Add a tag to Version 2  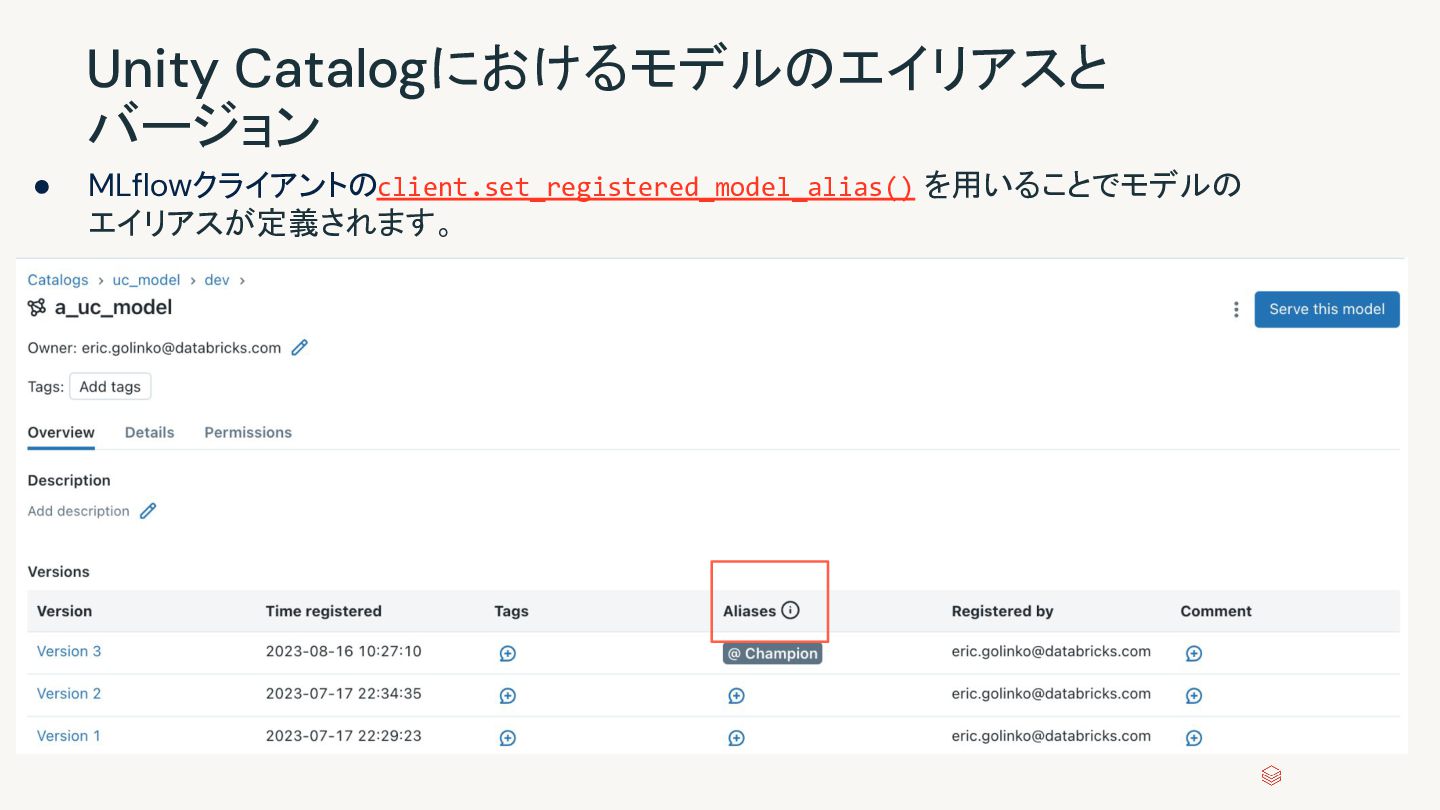[x=507, y=695]
